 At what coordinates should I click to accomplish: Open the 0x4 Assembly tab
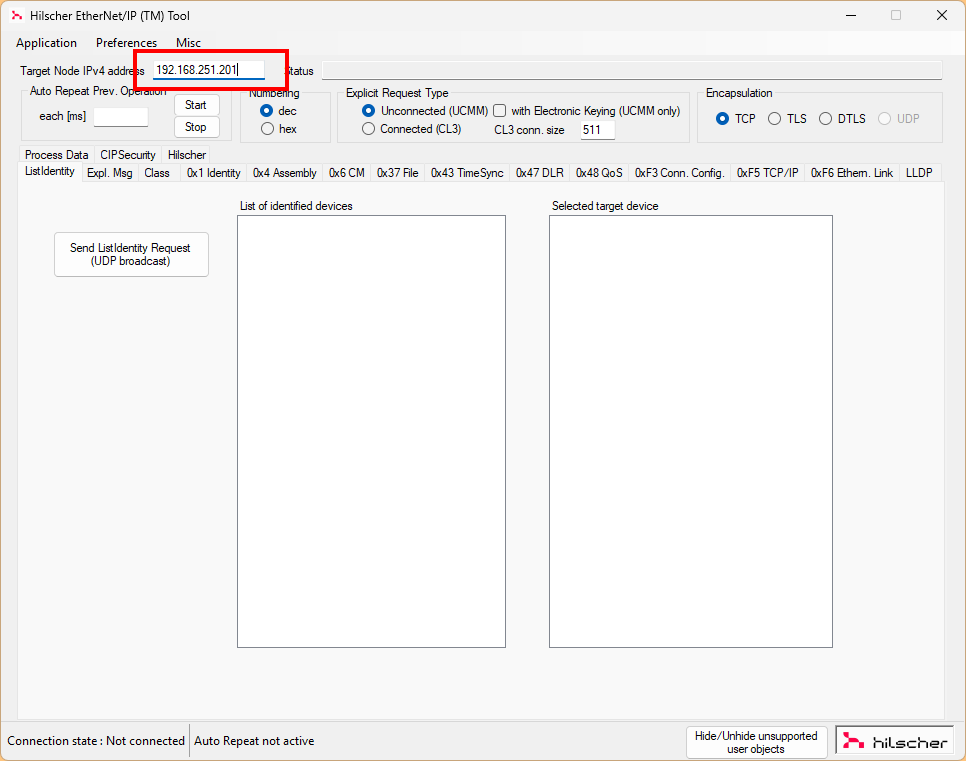pos(285,173)
